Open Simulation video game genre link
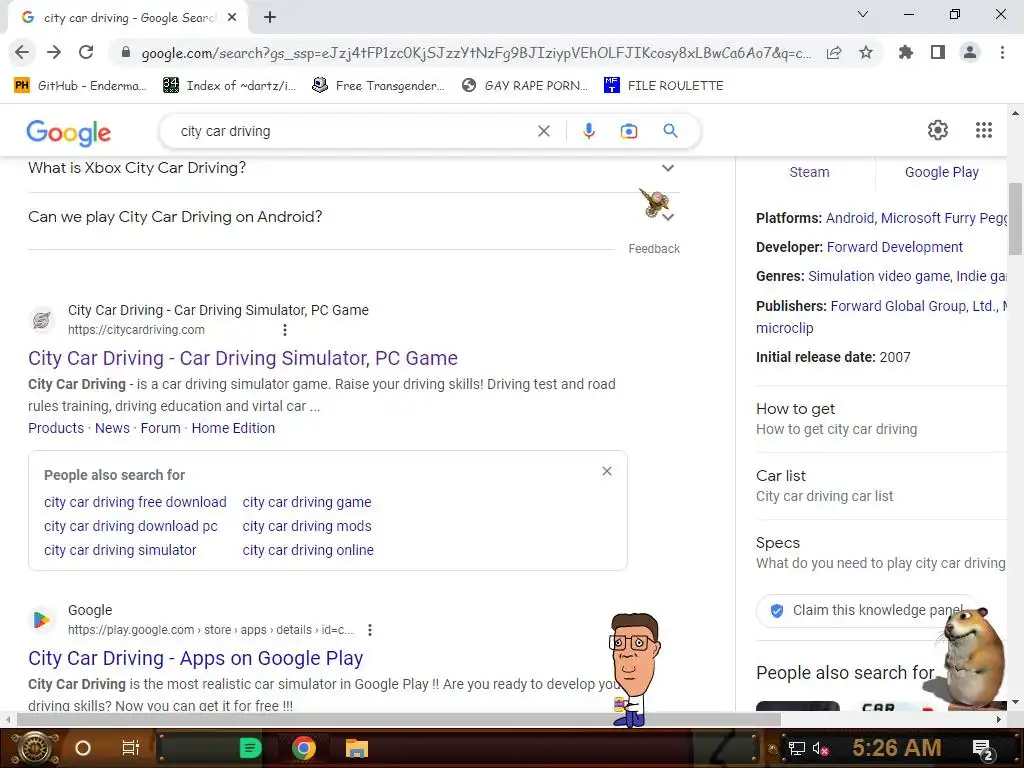Image resolution: width=1024 pixels, height=768 pixels. [879, 276]
